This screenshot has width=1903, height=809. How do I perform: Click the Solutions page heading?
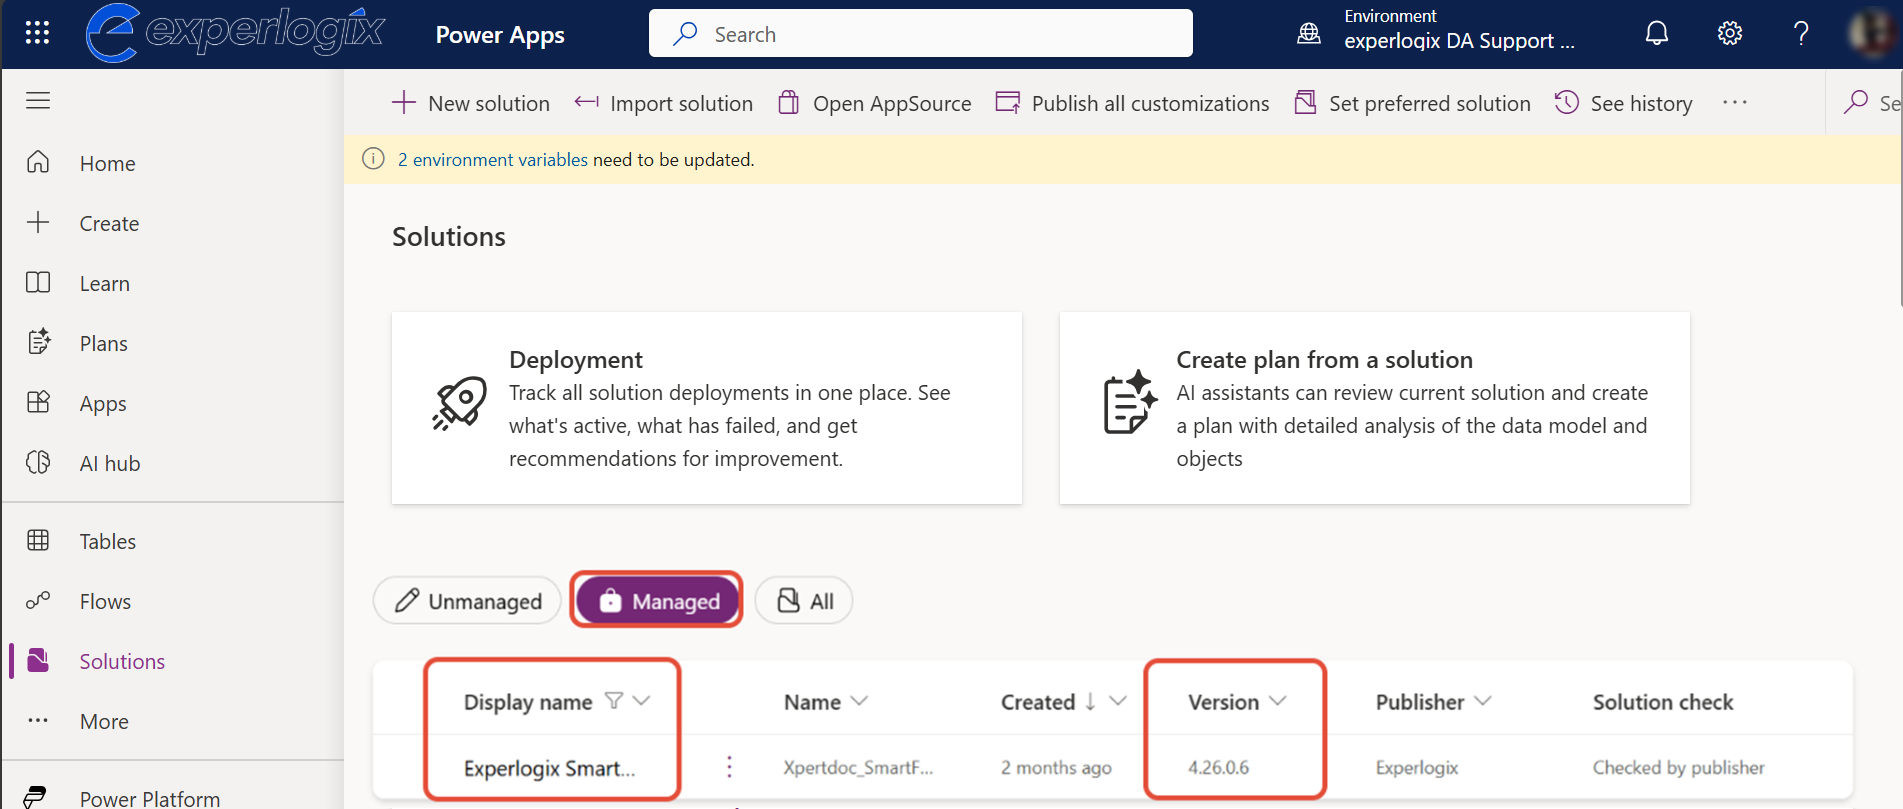coord(449,236)
